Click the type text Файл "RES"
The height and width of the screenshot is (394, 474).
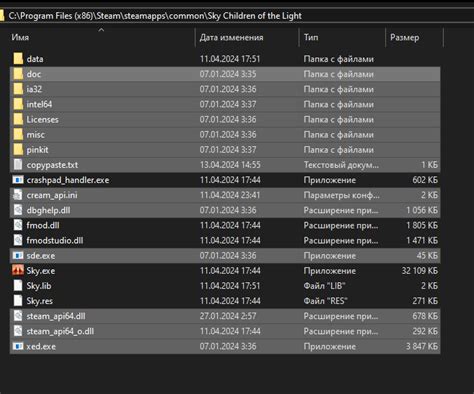click(326, 301)
